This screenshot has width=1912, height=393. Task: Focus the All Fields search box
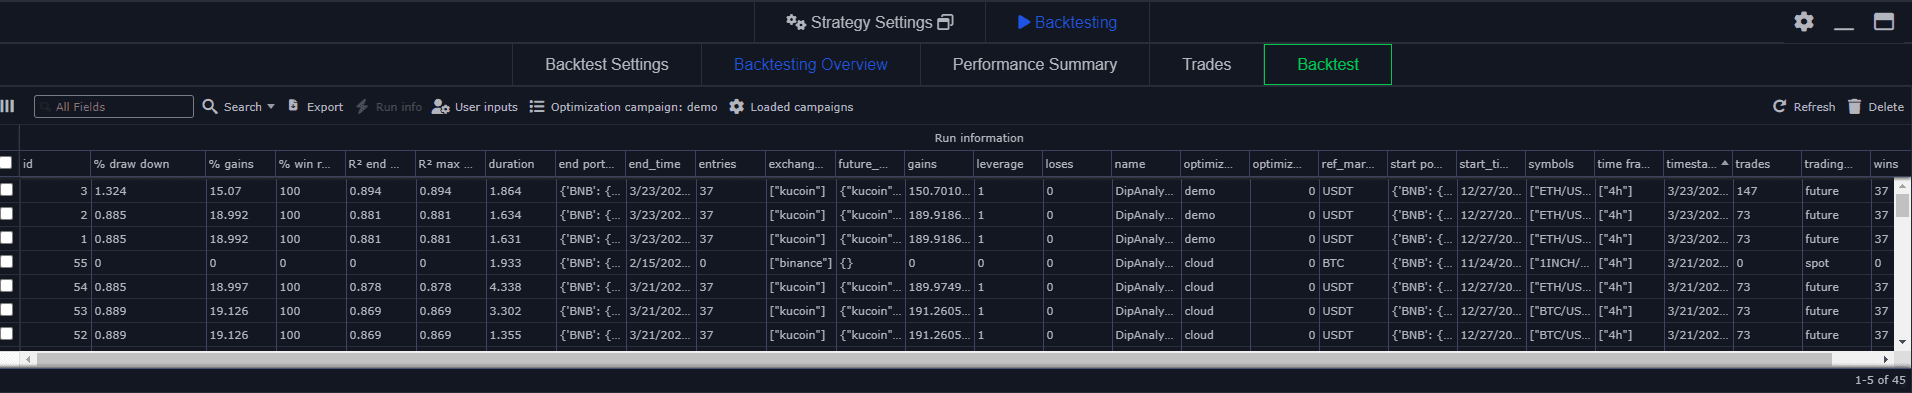[114, 106]
